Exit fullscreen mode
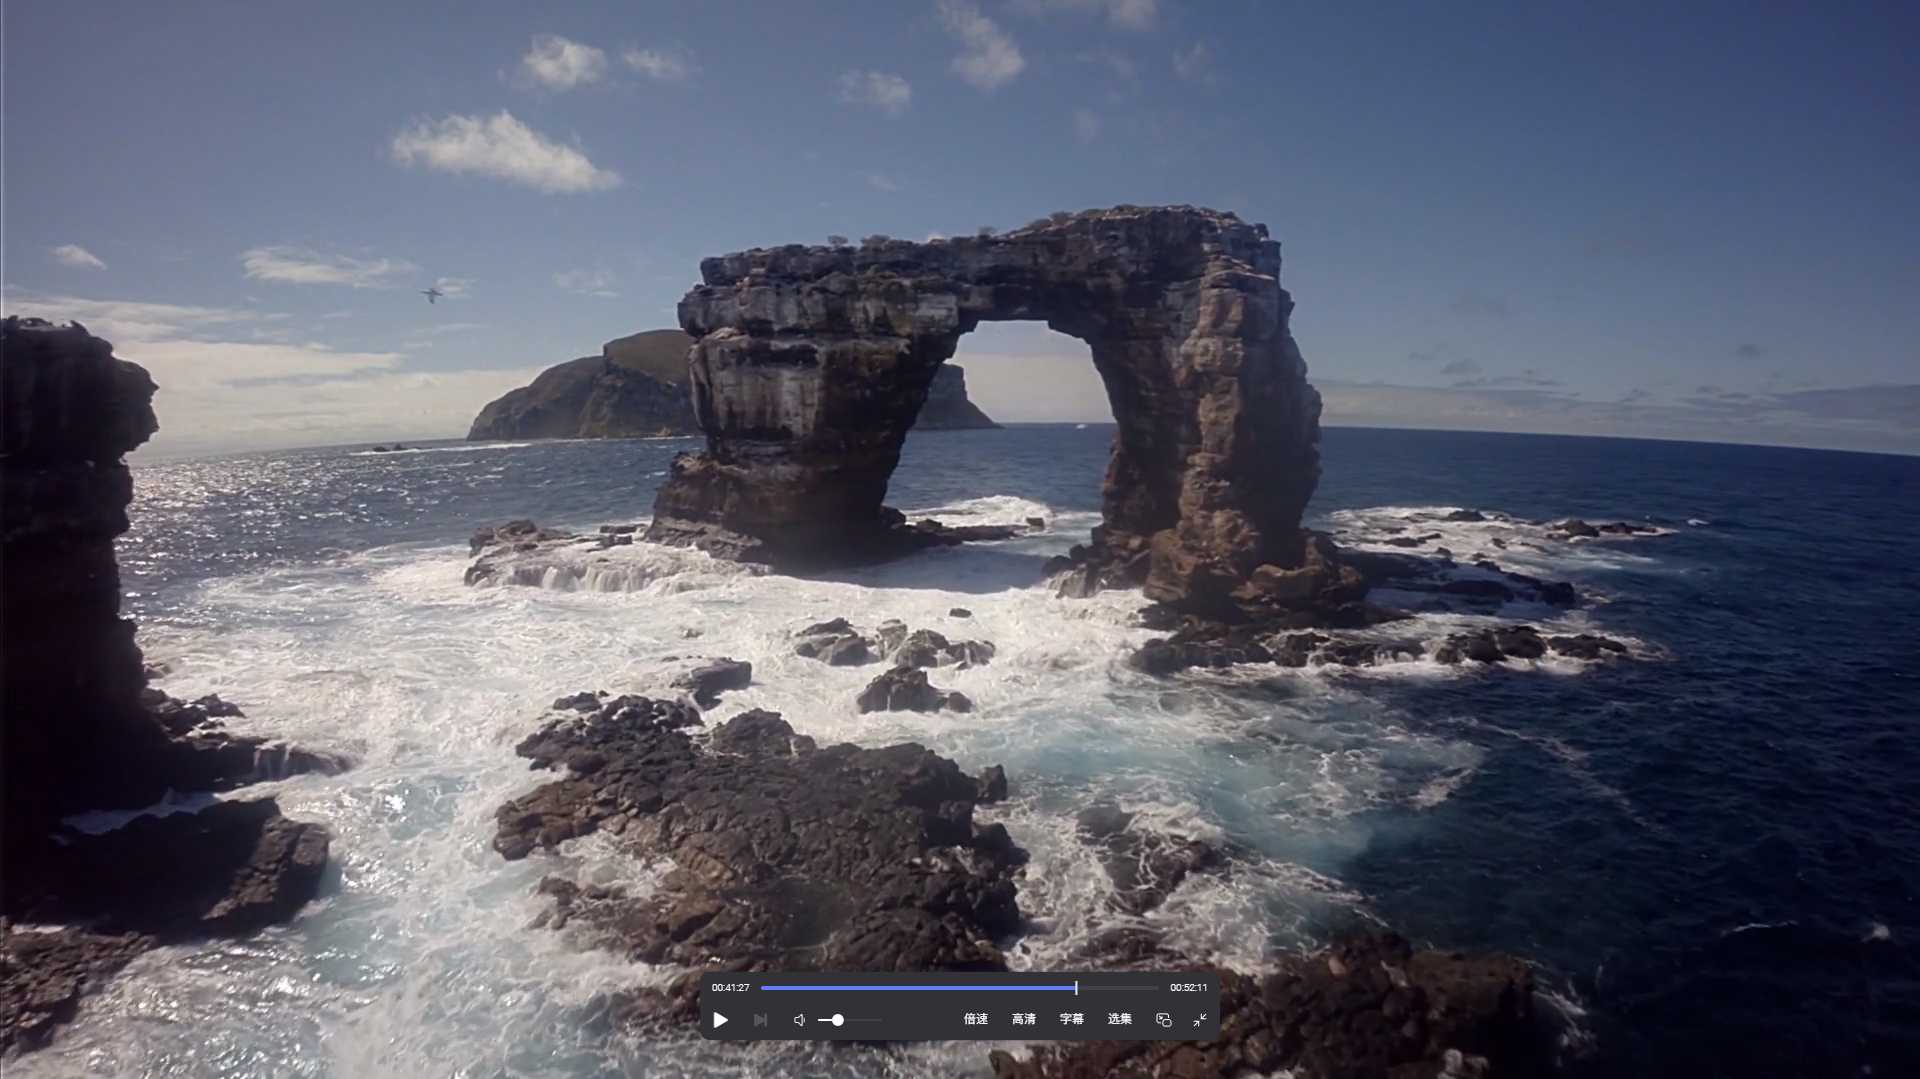This screenshot has width=1920, height=1079. click(x=1200, y=1020)
